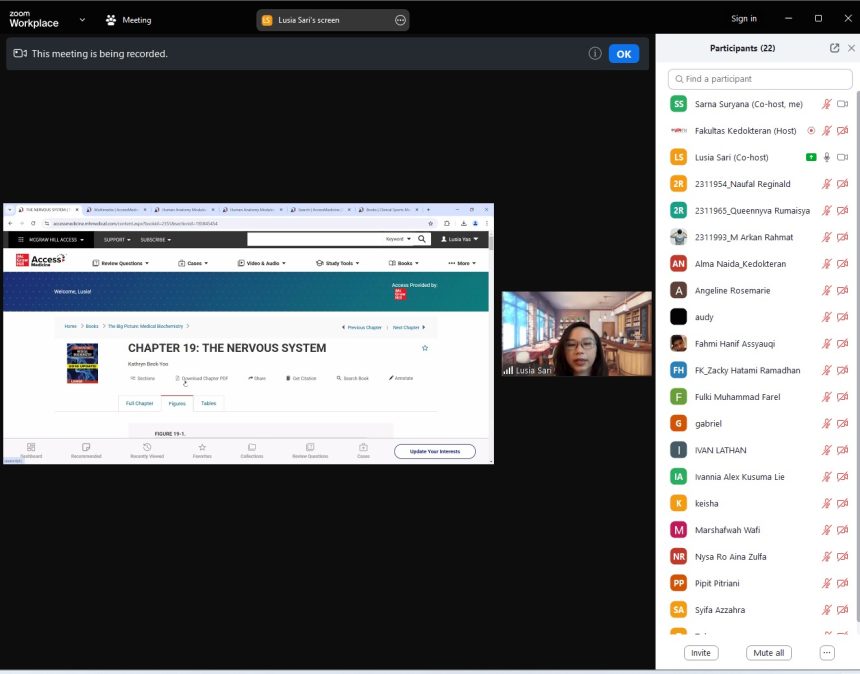860x674 pixels.
Task: Pop out the Participants panel
Action: pyautogui.click(x=834, y=48)
